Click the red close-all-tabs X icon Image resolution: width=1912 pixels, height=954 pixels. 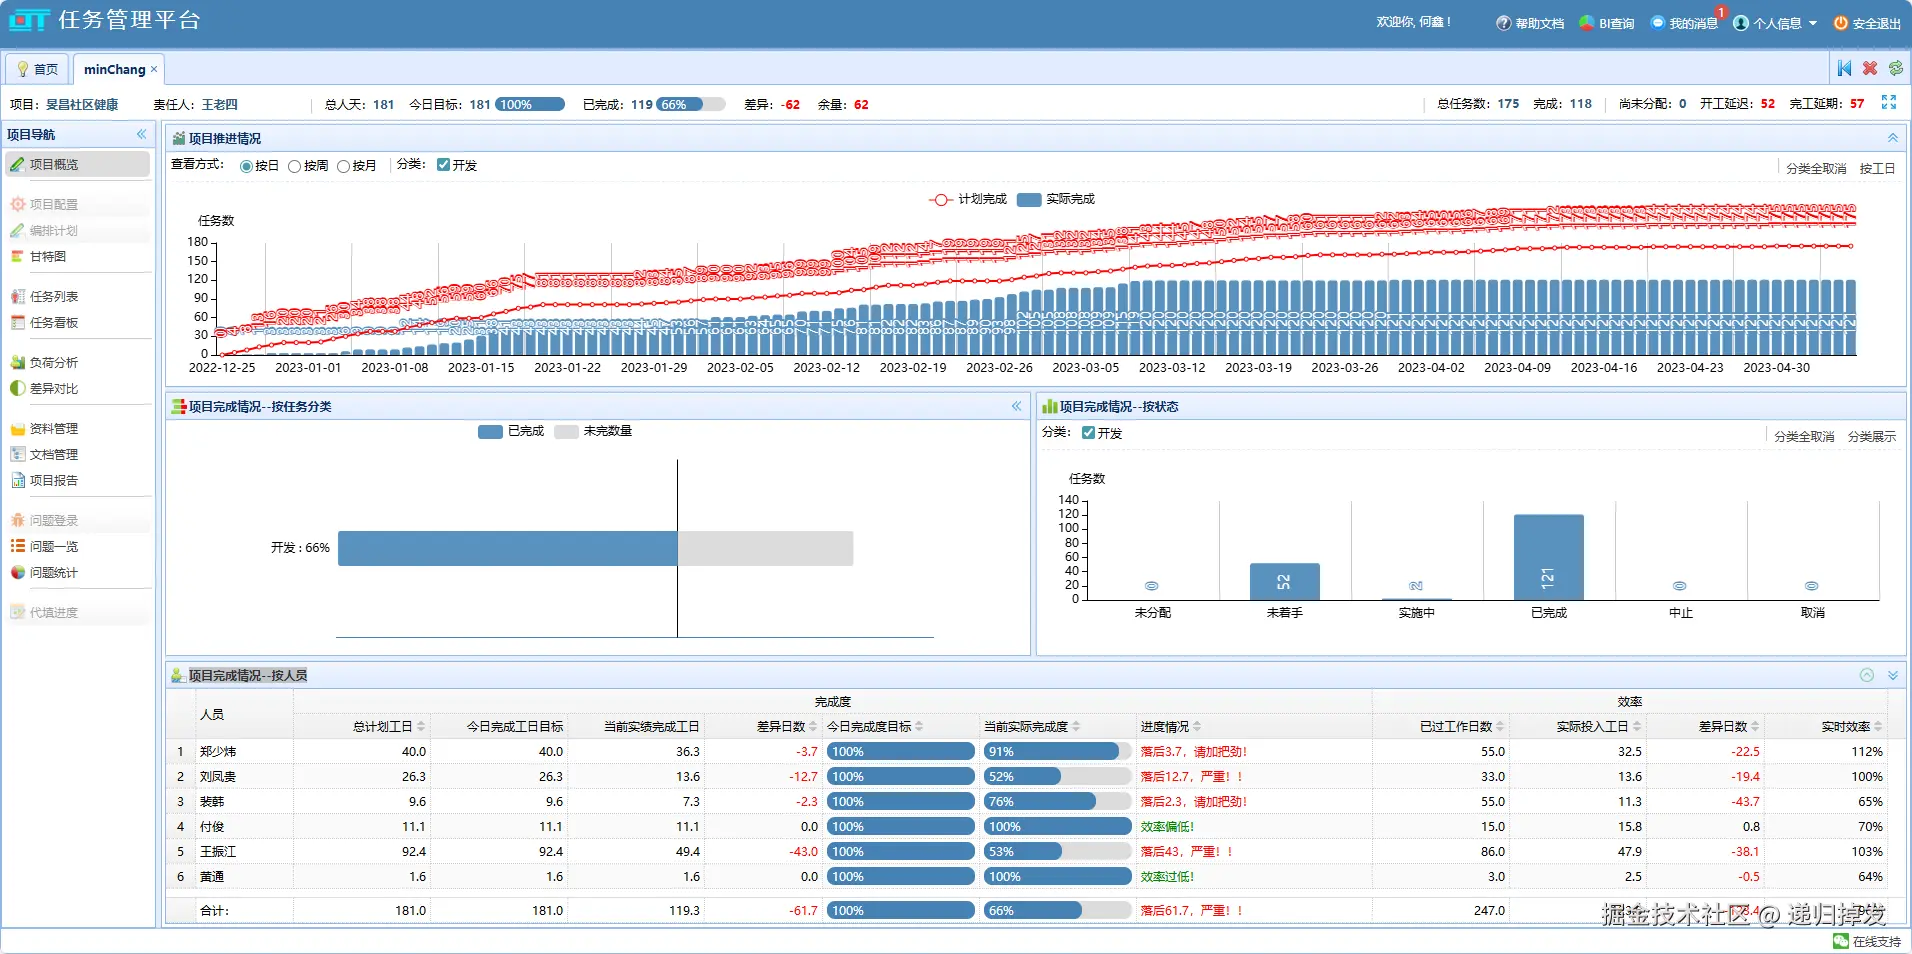tap(1870, 68)
